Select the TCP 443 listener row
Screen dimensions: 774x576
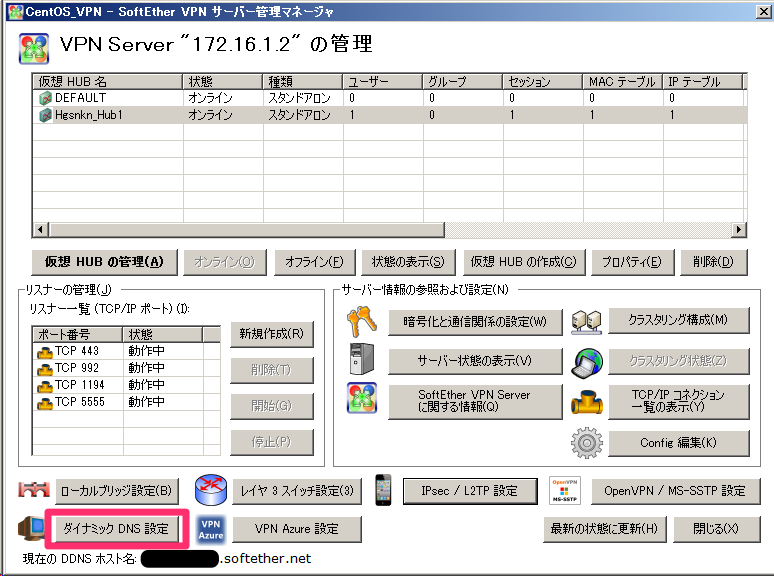[126, 351]
